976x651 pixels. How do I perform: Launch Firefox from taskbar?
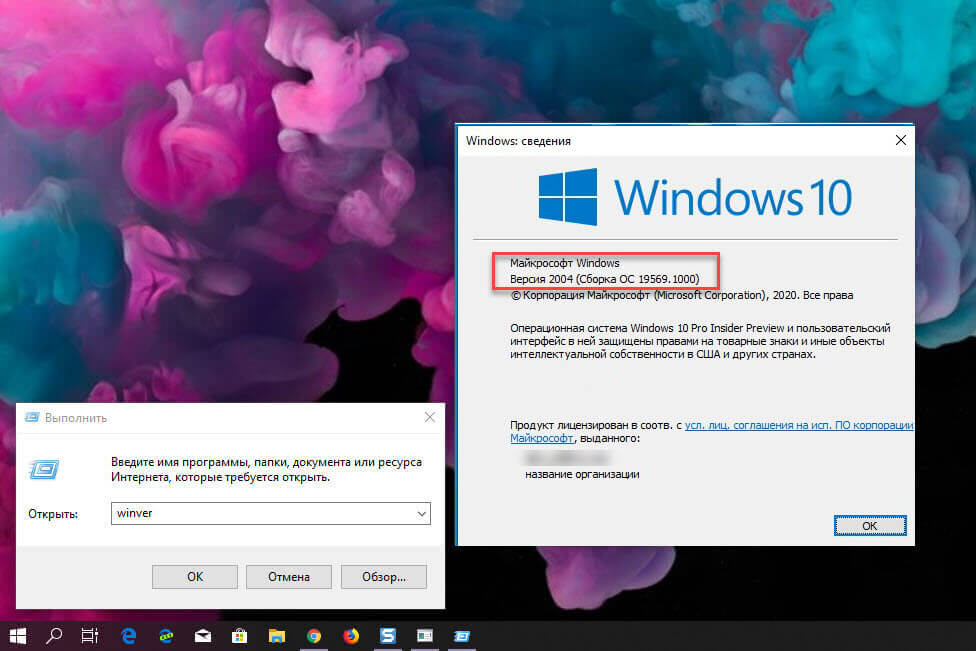[x=351, y=635]
